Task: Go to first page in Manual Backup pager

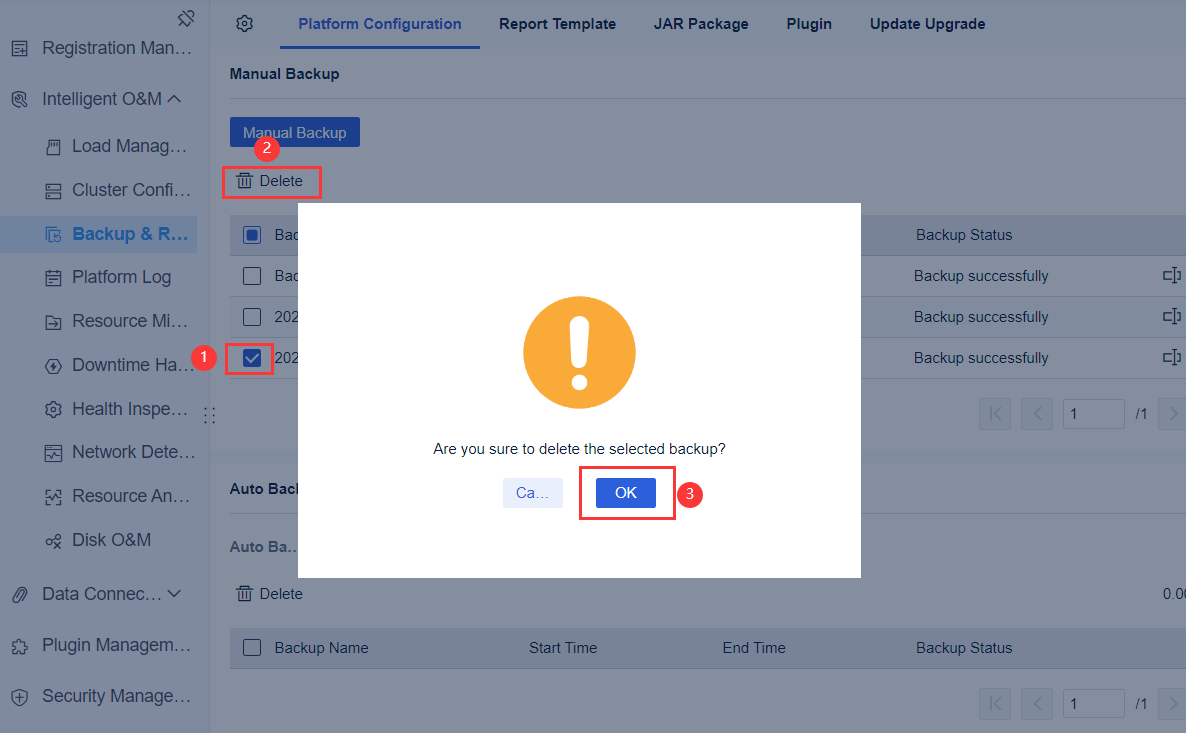Action: click(x=995, y=414)
